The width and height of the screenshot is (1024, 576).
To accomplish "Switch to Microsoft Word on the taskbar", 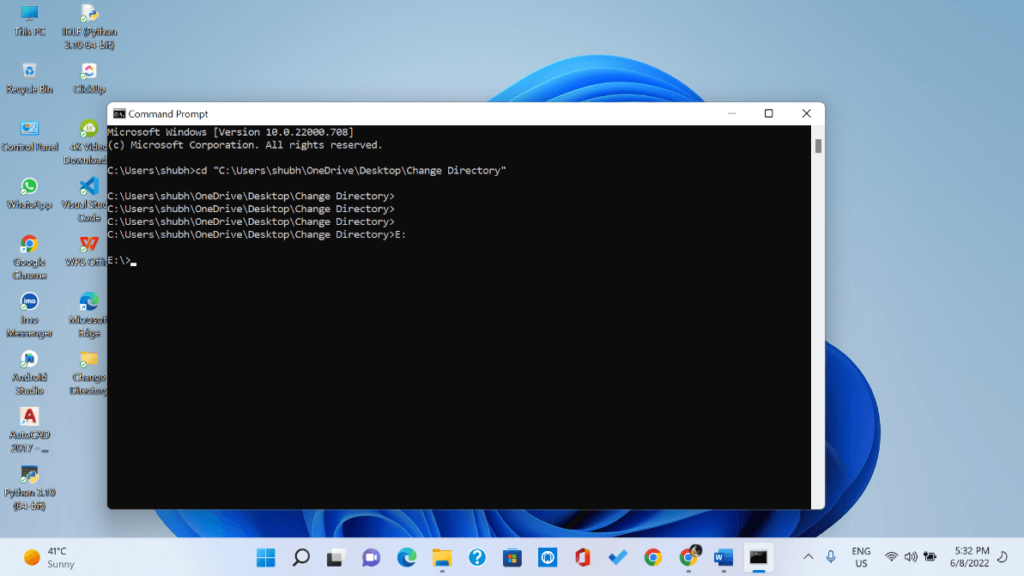I will coord(724,557).
